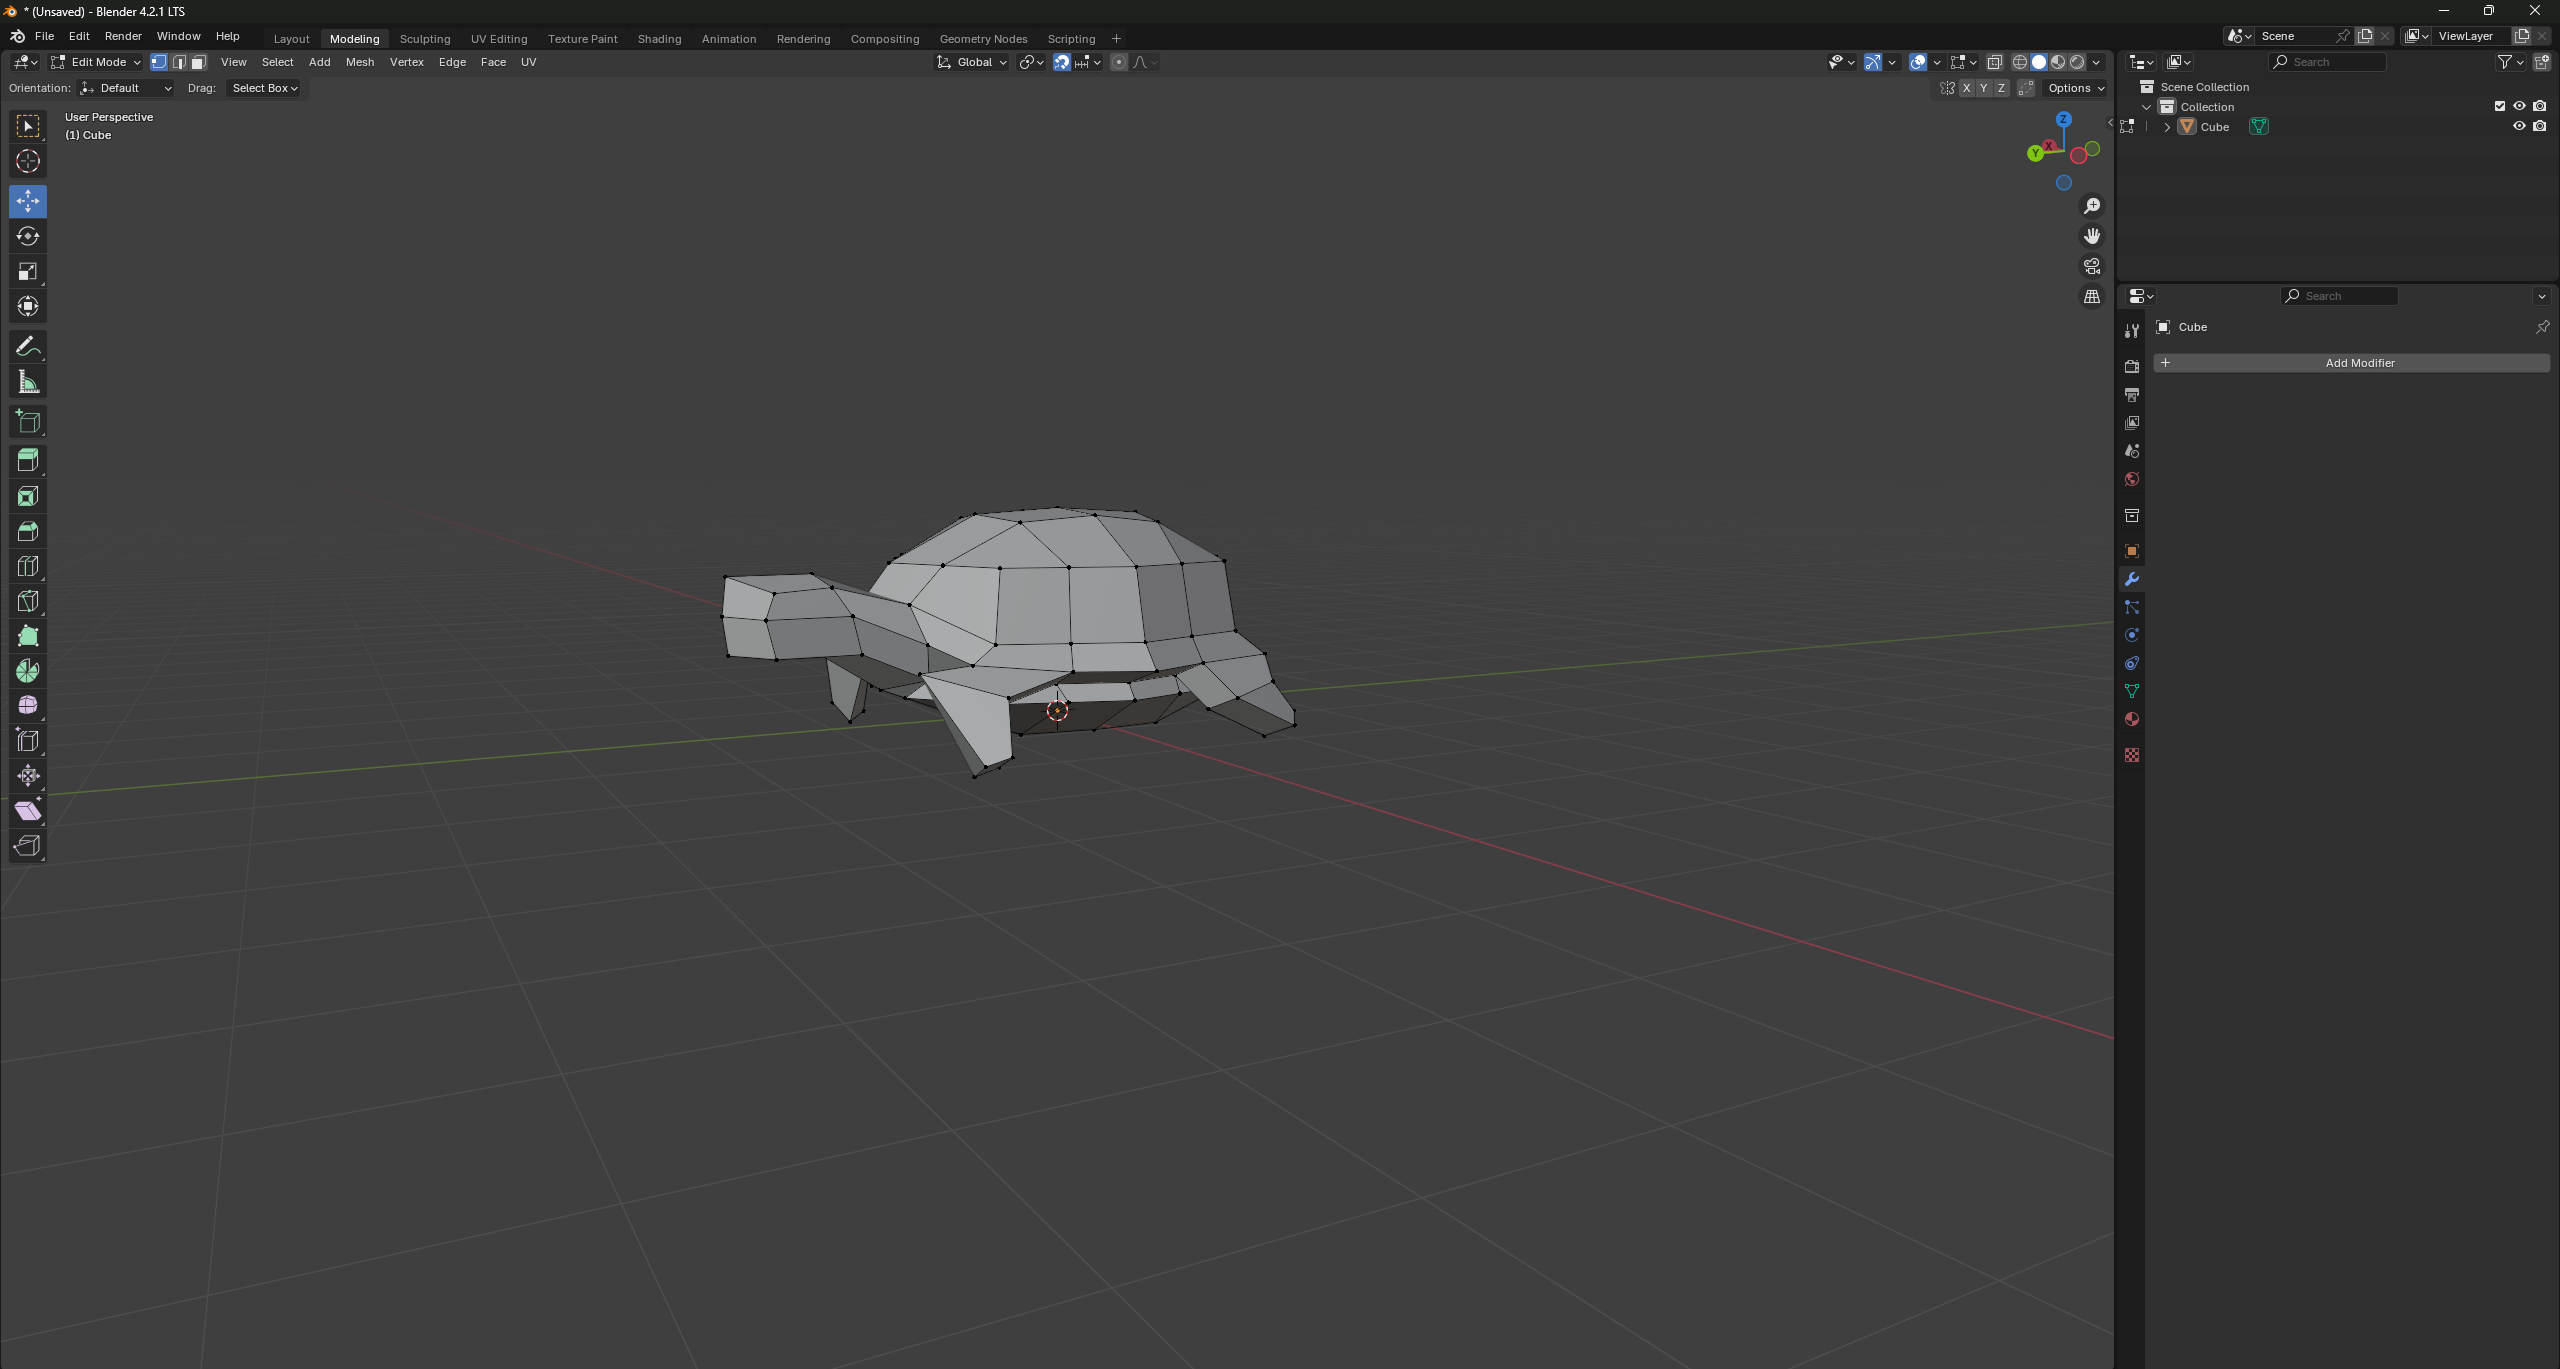Collapse the Collection in outliner
The height and width of the screenshot is (1369, 2560).
(2146, 107)
